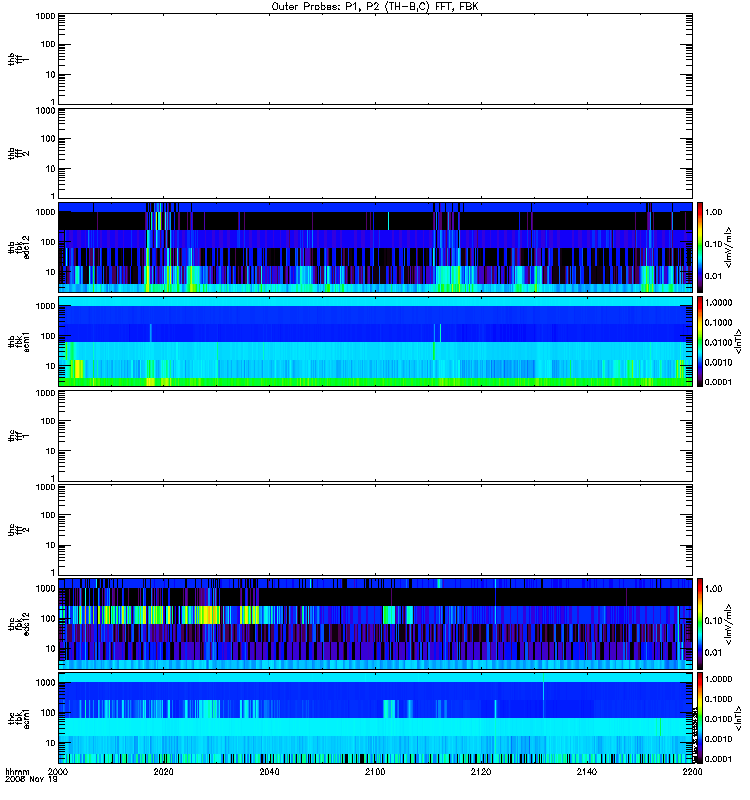Click the '100' y-axis tick of thb fbk scm1 panel

click(48, 336)
